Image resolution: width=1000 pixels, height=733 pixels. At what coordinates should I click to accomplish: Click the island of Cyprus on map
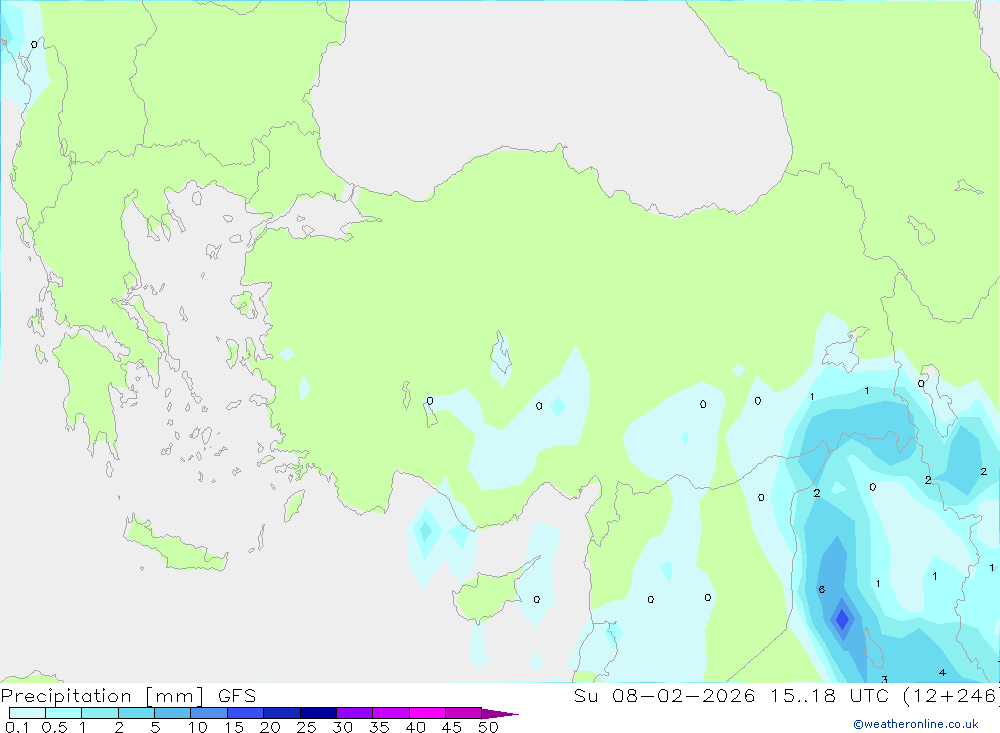488,595
